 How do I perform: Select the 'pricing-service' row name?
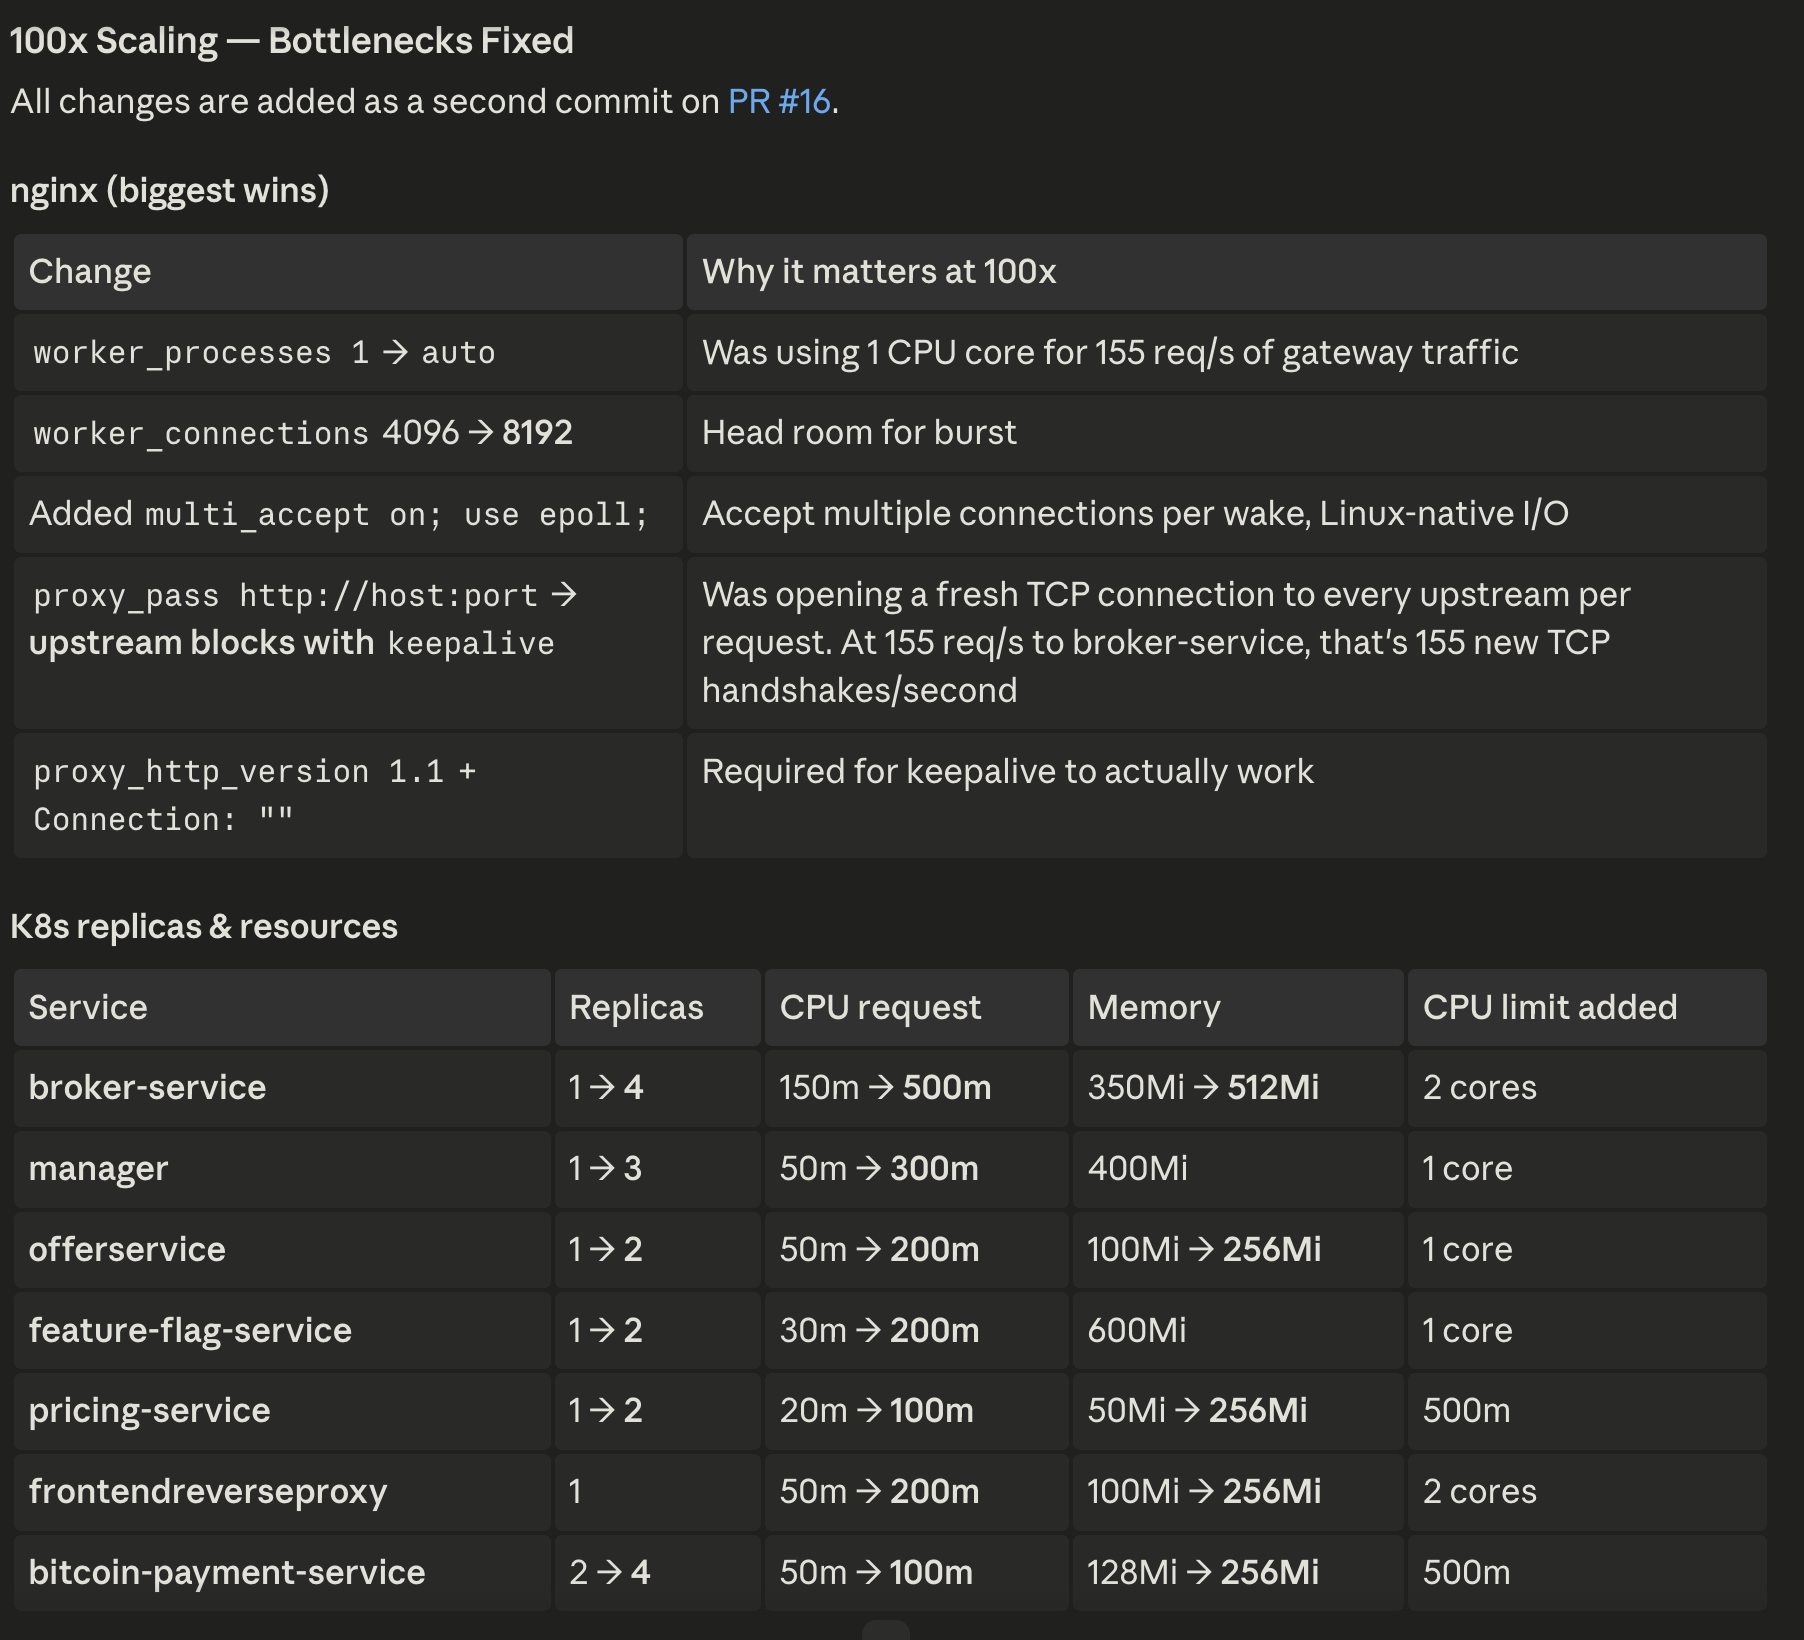(x=282, y=1411)
